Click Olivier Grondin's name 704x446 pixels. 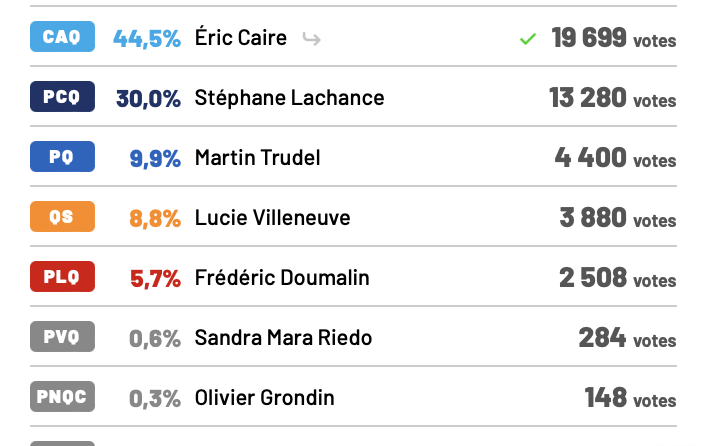click(x=264, y=397)
